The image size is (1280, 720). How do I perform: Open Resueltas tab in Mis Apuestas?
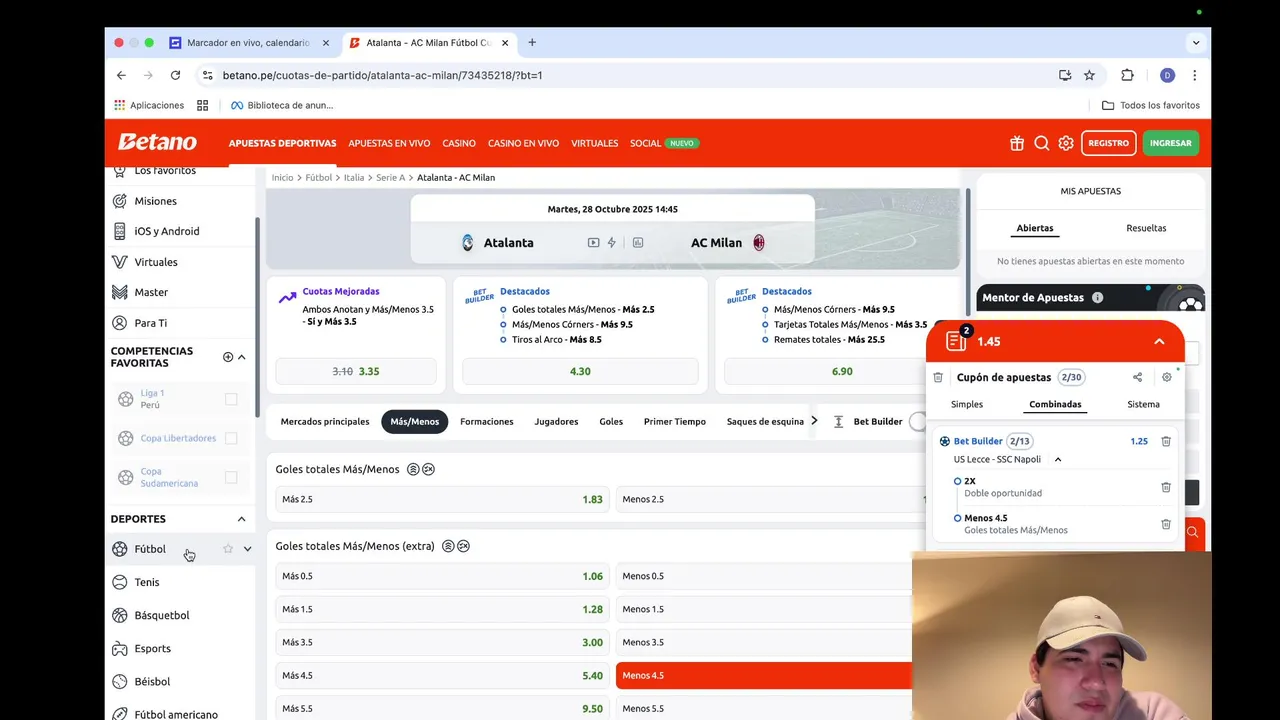coord(1146,228)
